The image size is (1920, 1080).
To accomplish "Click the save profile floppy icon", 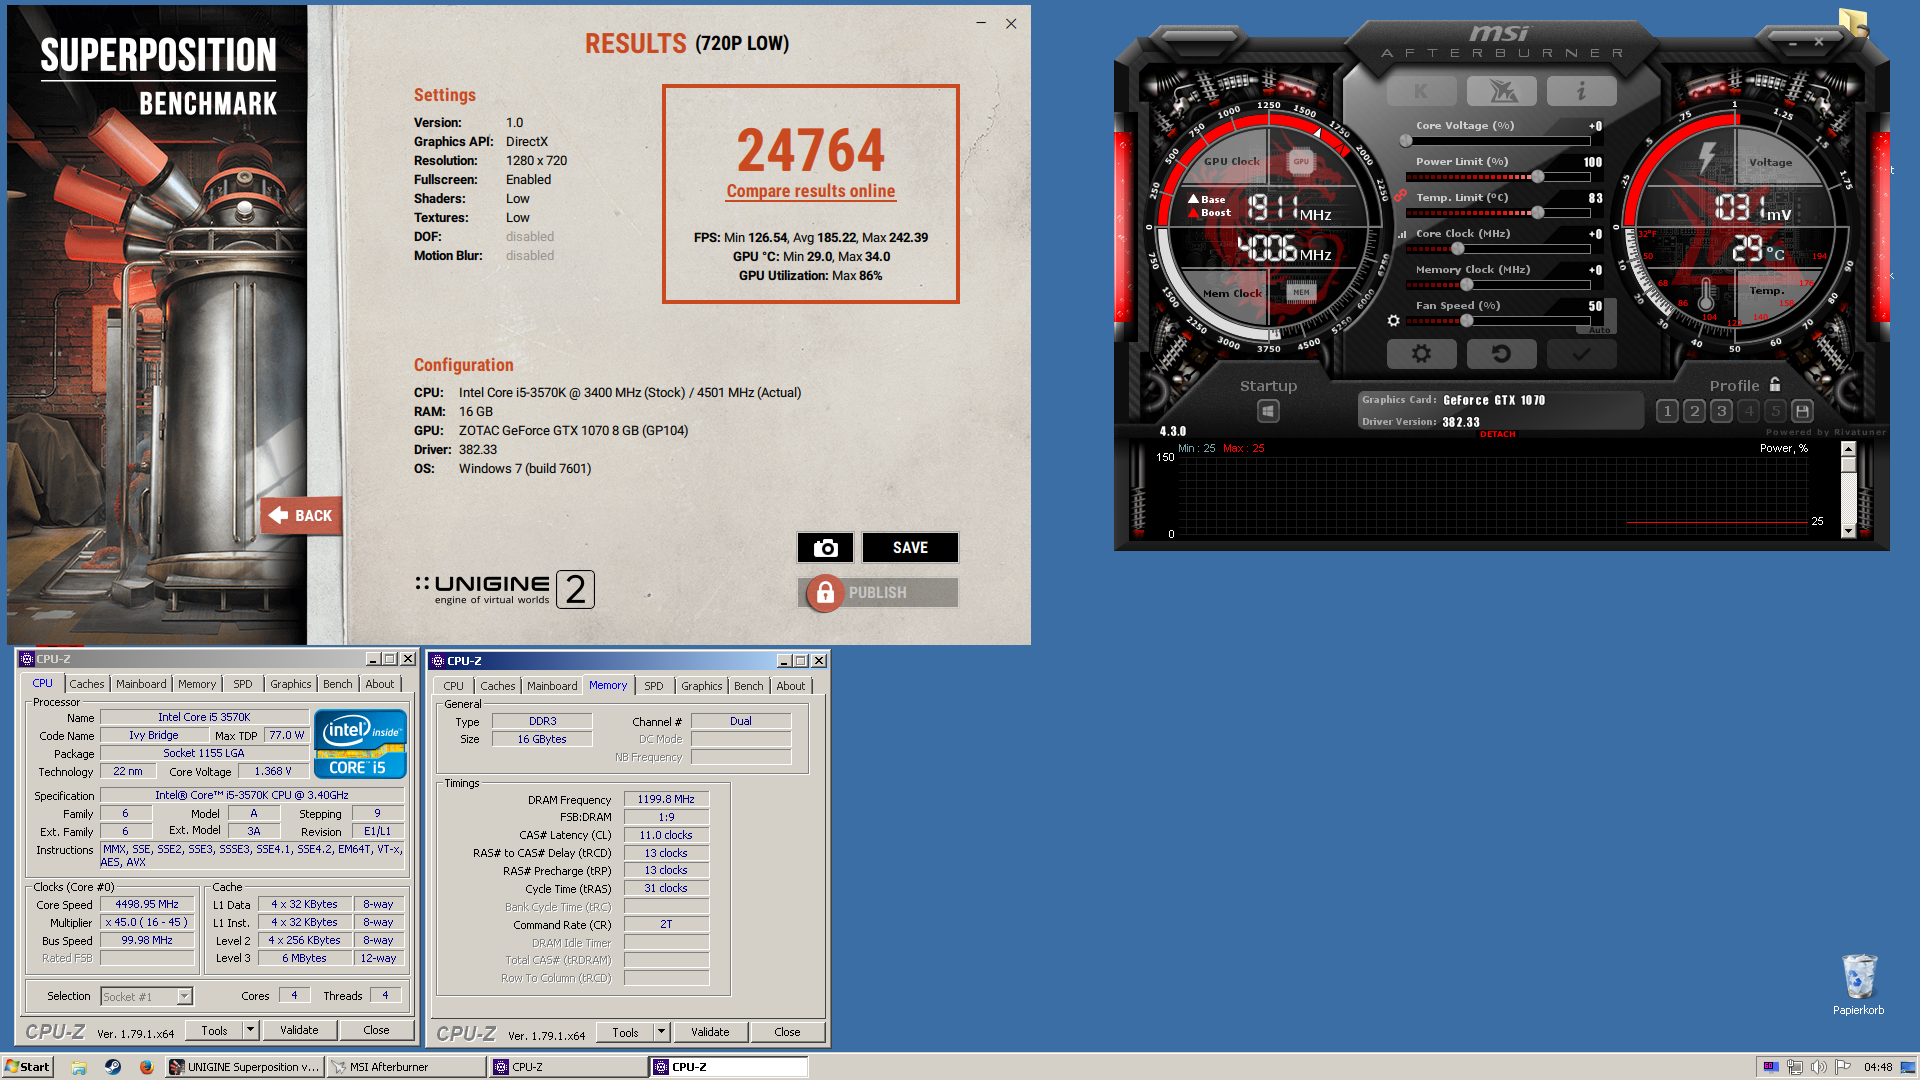I will 1802,411.
